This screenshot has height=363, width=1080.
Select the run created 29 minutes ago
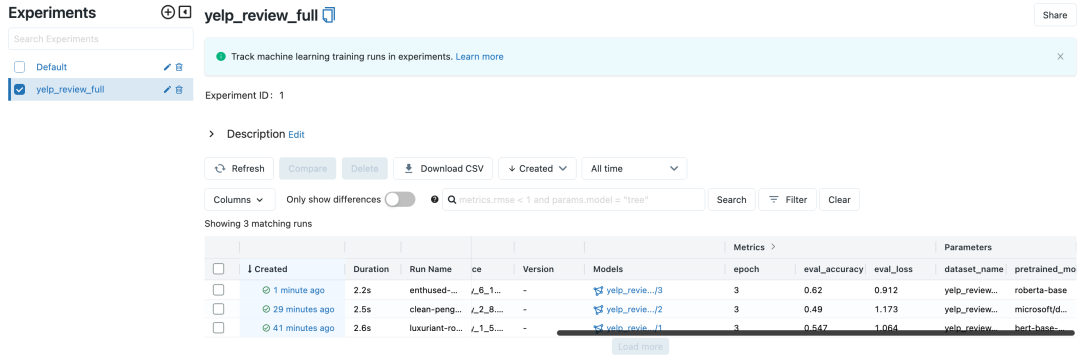pos(218,309)
